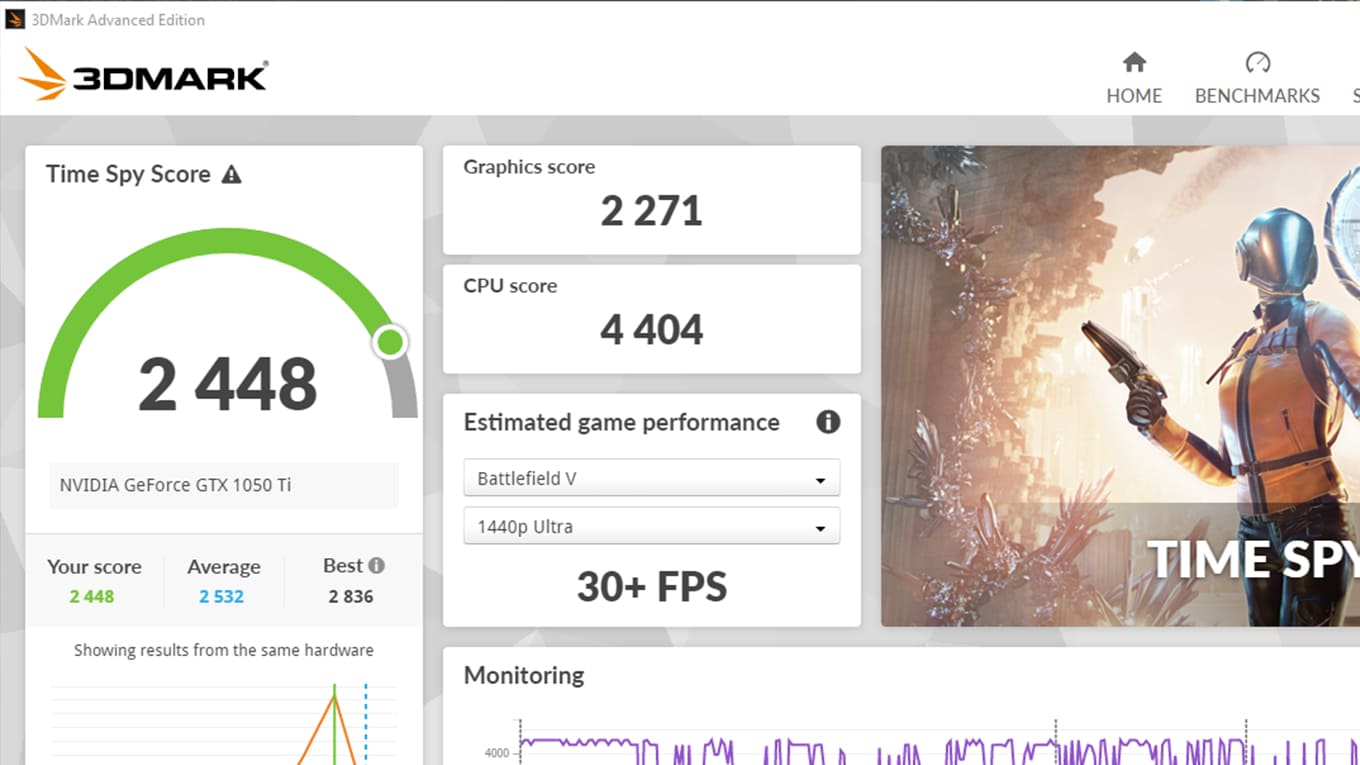Viewport: 1360px width, 765px height.
Task: Click the 3DMark Advanced Edition window title
Action: (x=118, y=19)
